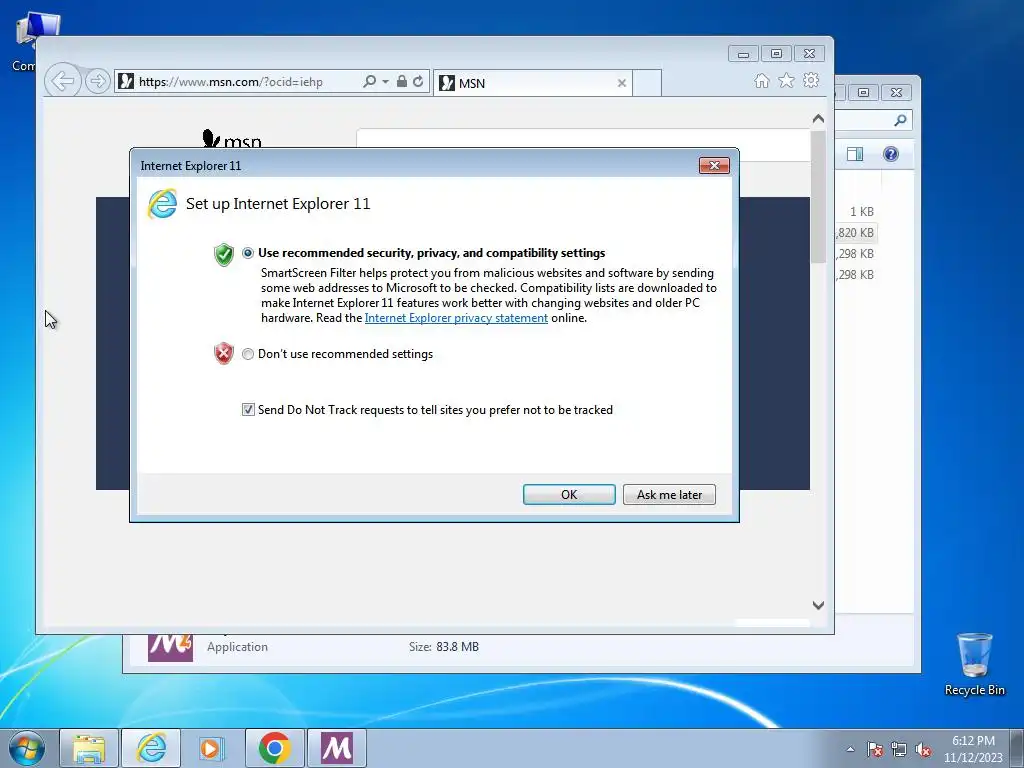
Task: Toggle Send Do Not Track requests checkbox
Action: tap(248, 409)
